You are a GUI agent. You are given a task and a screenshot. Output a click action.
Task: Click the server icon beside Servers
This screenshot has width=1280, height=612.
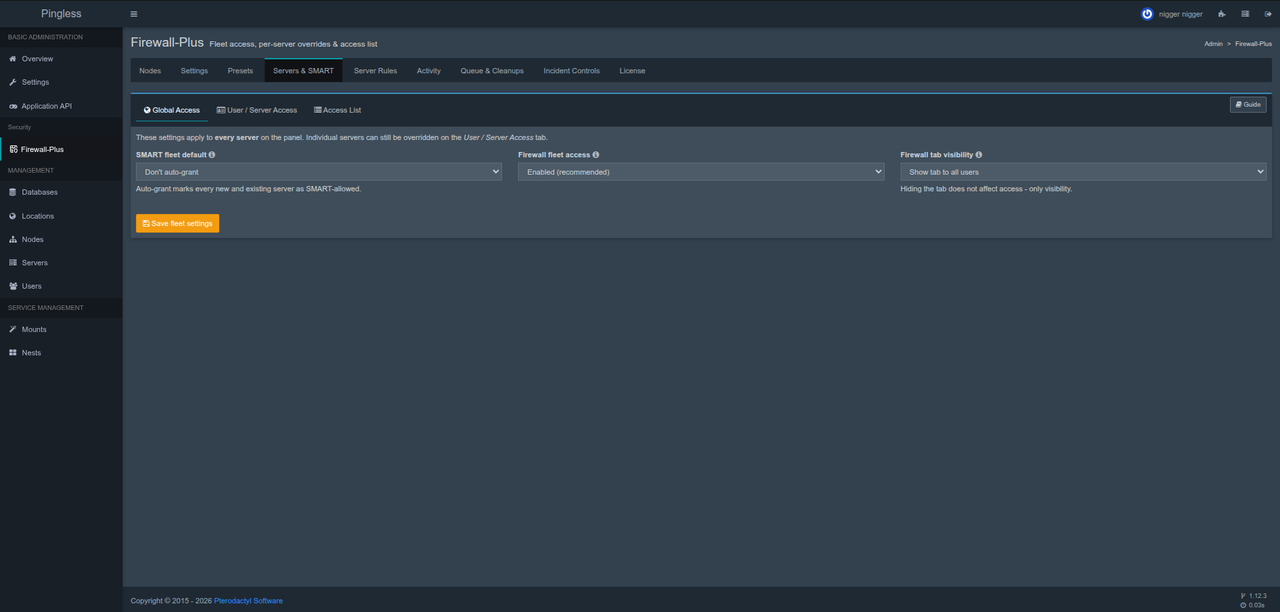pyautogui.click(x=13, y=262)
